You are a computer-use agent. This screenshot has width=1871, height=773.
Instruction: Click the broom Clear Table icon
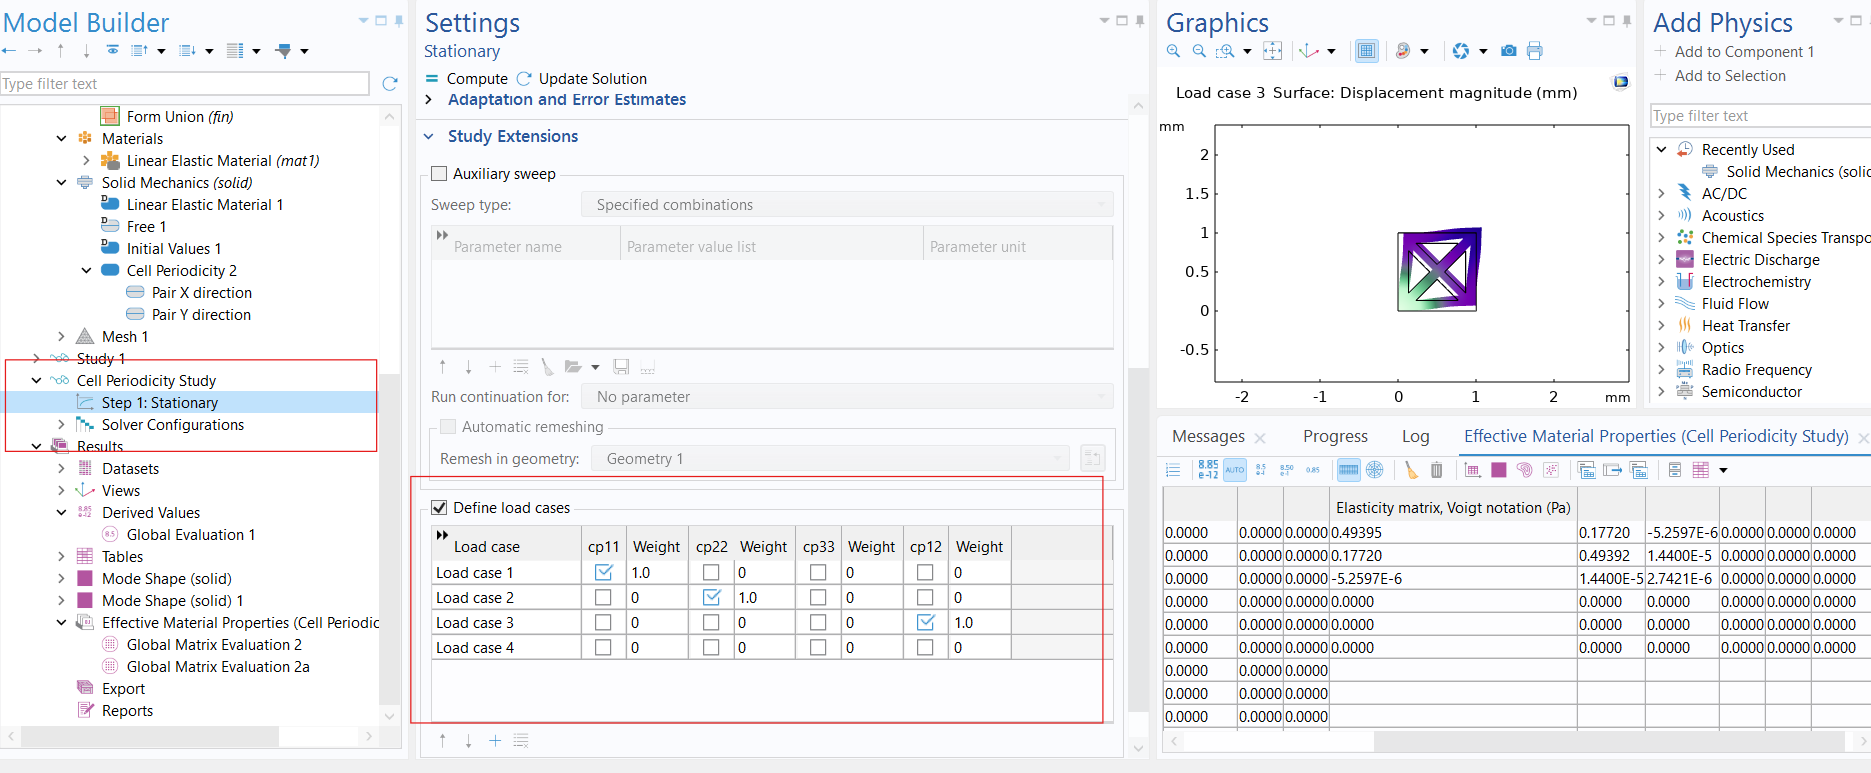point(1411,470)
